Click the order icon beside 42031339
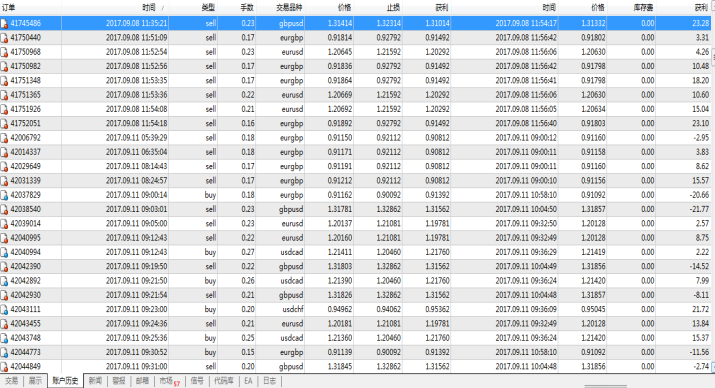 (4, 181)
